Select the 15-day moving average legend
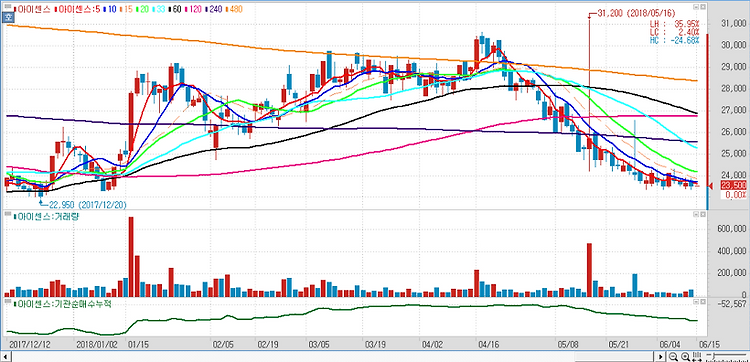The width and height of the screenshot is (750, 362). pos(126,9)
